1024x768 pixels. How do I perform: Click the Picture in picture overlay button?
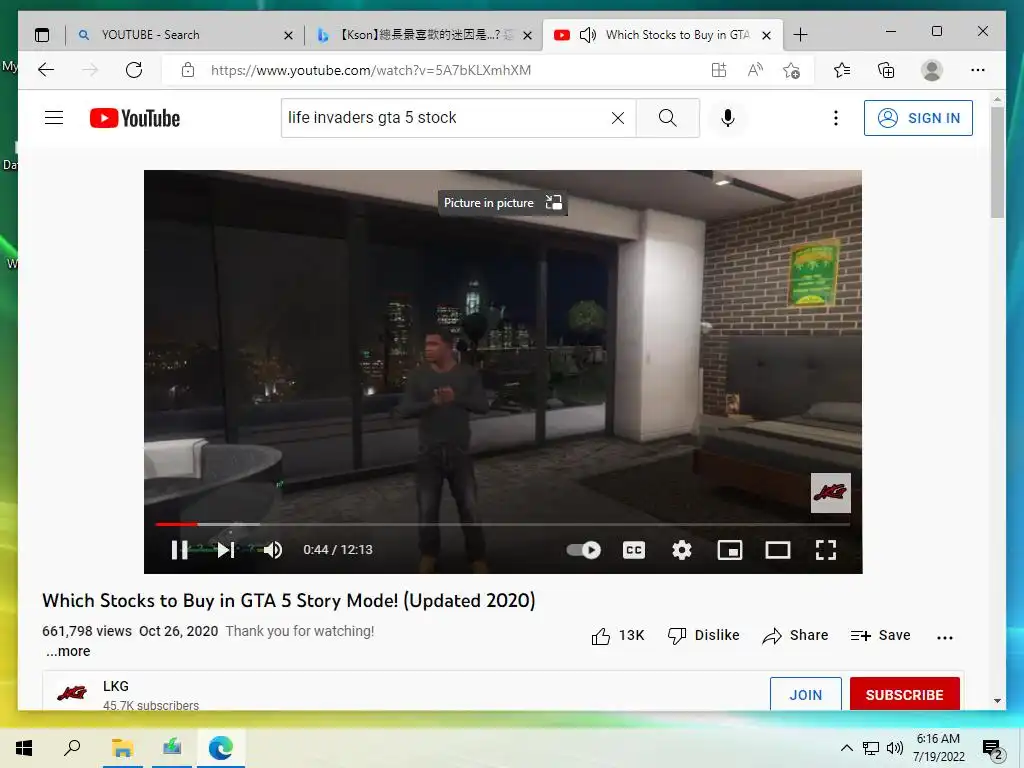(x=502, y=202)
